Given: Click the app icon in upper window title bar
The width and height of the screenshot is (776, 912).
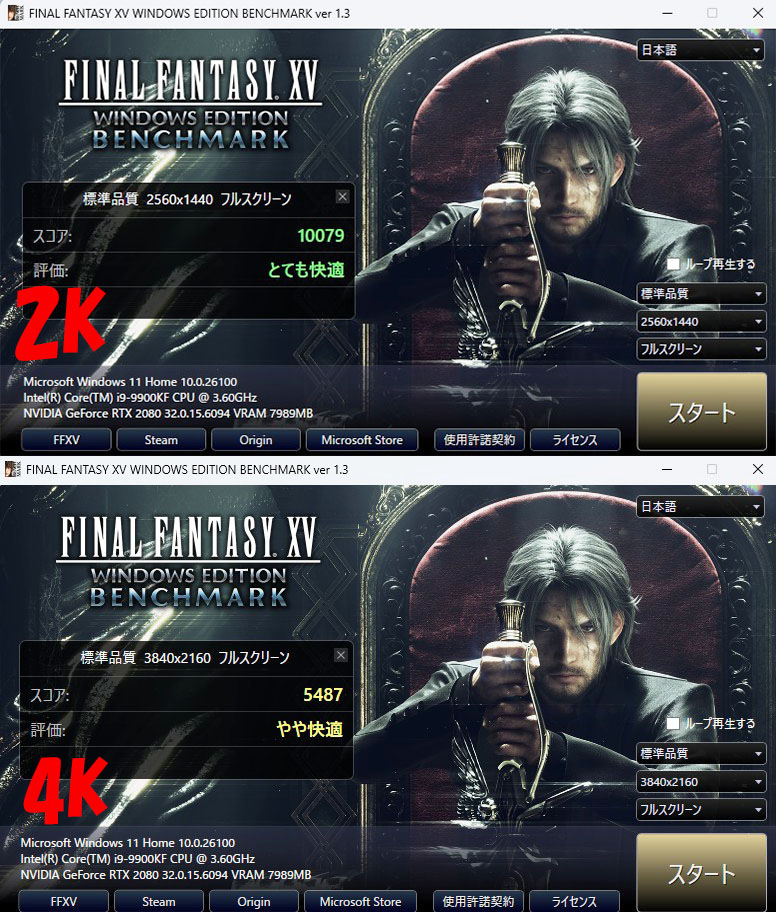Looking at the screenshot, I should [x=15, y=13].
